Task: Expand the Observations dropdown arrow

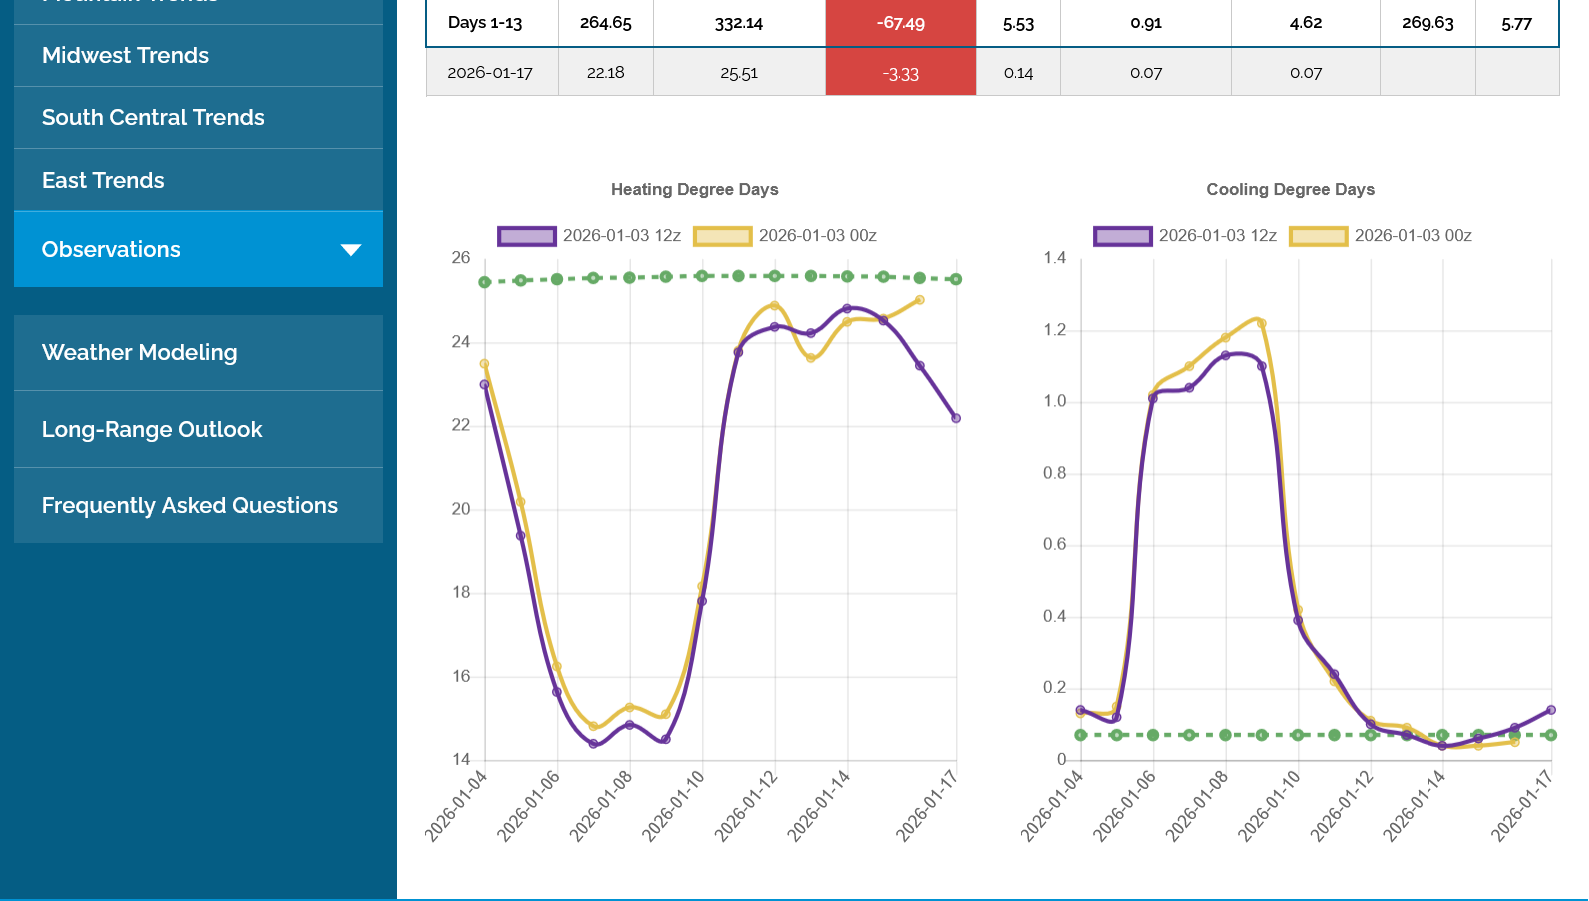Action: (350, 250)
